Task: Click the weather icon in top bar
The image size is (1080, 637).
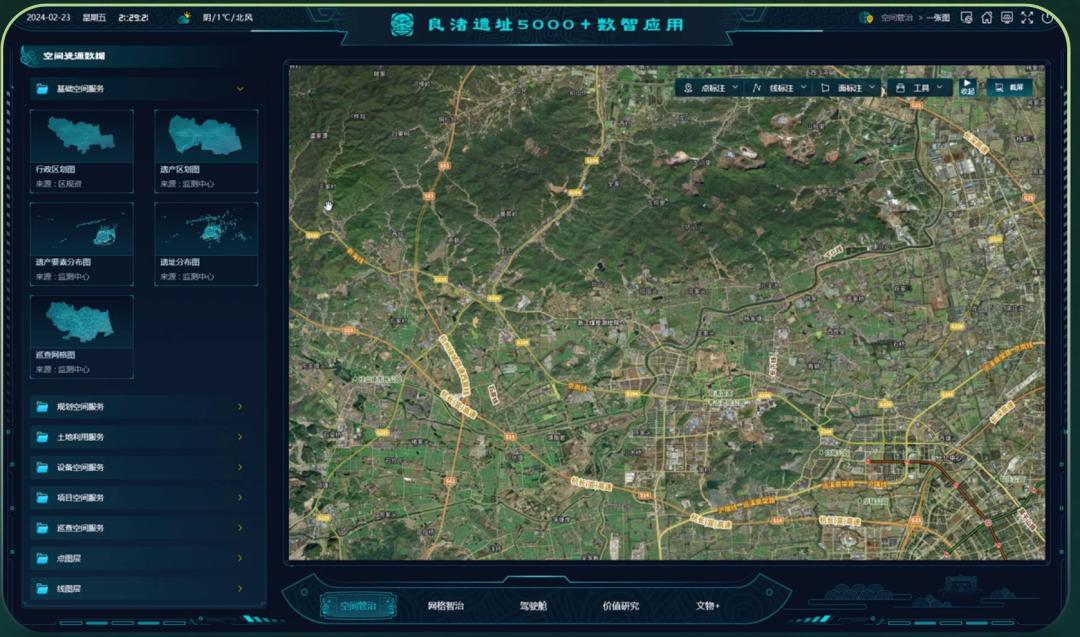Action: click(184, 18)
